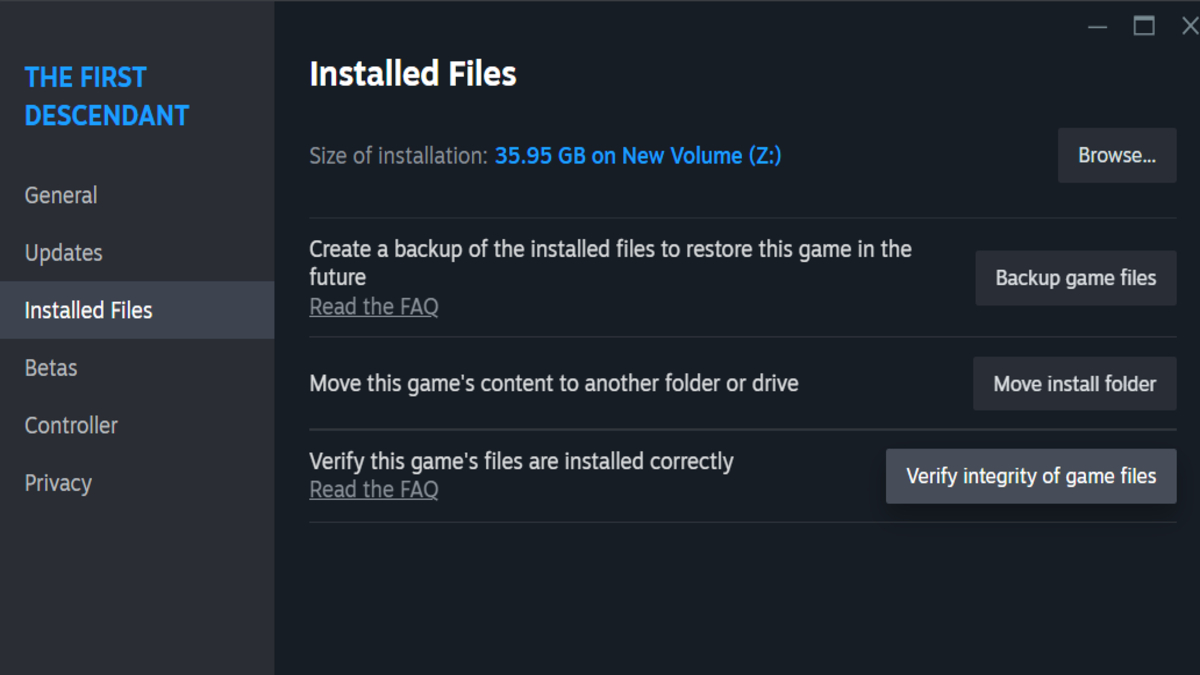The height and width of the screenshot is (675, 1200).
Task: Open the General settings tab
Action: [x=61, y=195]
